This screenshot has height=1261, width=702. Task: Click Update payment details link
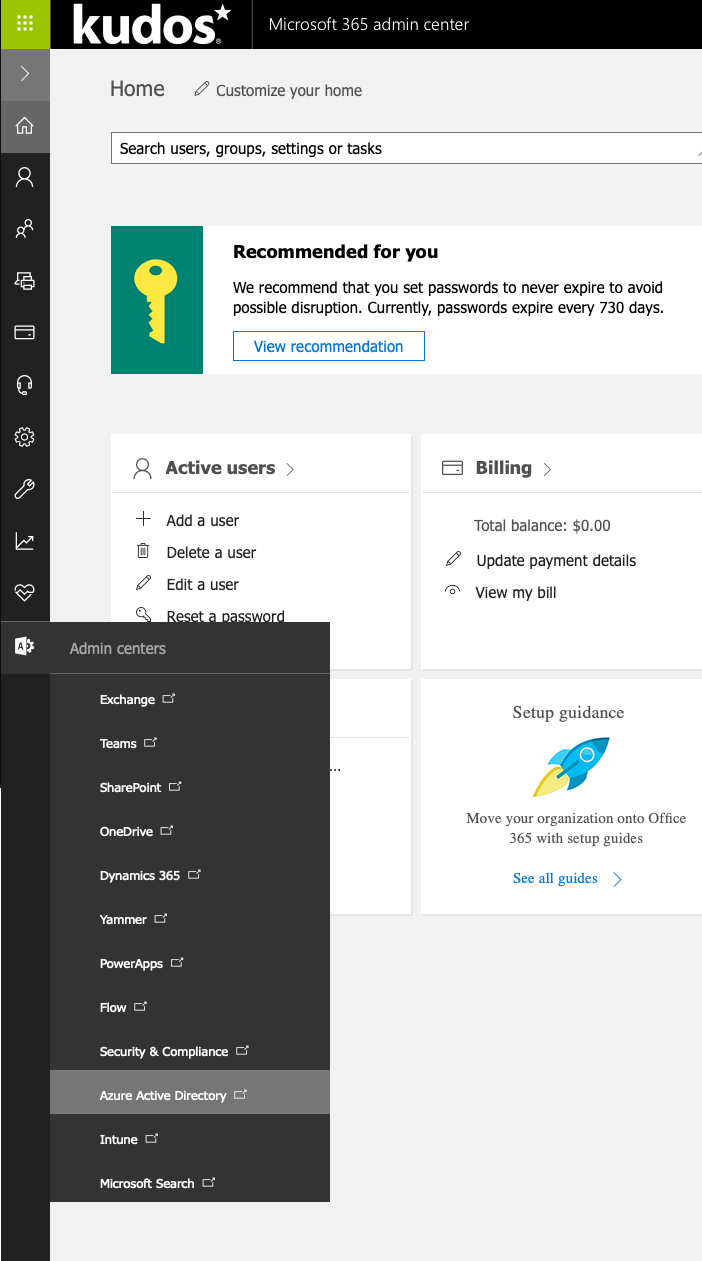coord(556,560)
